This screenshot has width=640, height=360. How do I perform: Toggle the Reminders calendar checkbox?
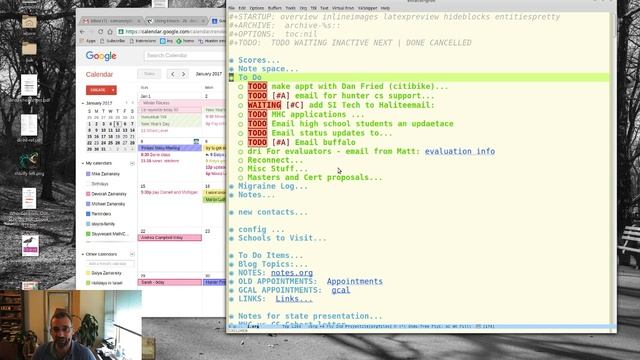coord(88,214)
